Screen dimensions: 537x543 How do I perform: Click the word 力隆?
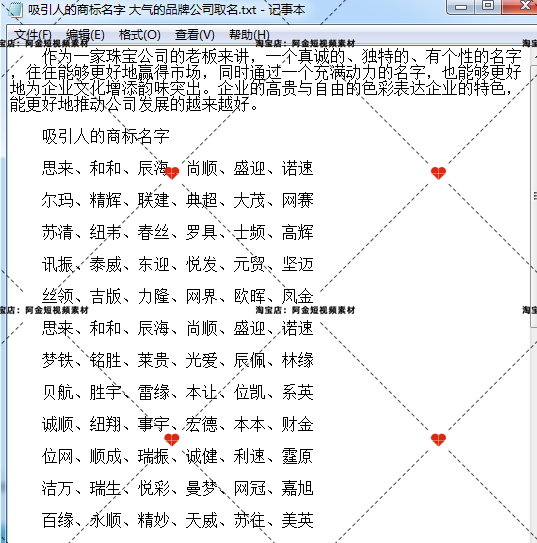(153, 296)
